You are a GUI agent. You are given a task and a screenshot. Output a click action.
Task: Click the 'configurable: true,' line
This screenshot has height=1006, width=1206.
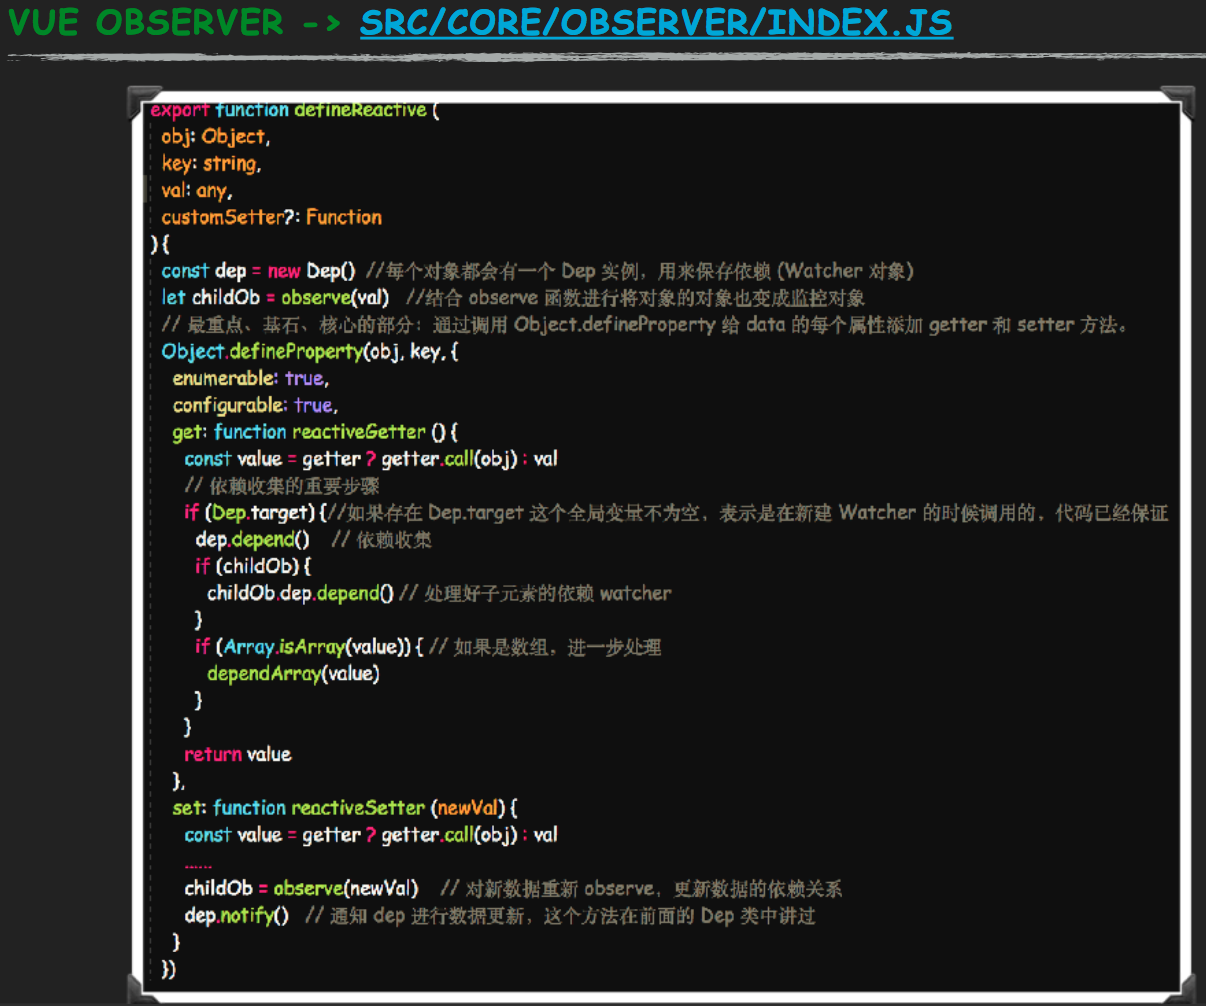tap(256, 405)
